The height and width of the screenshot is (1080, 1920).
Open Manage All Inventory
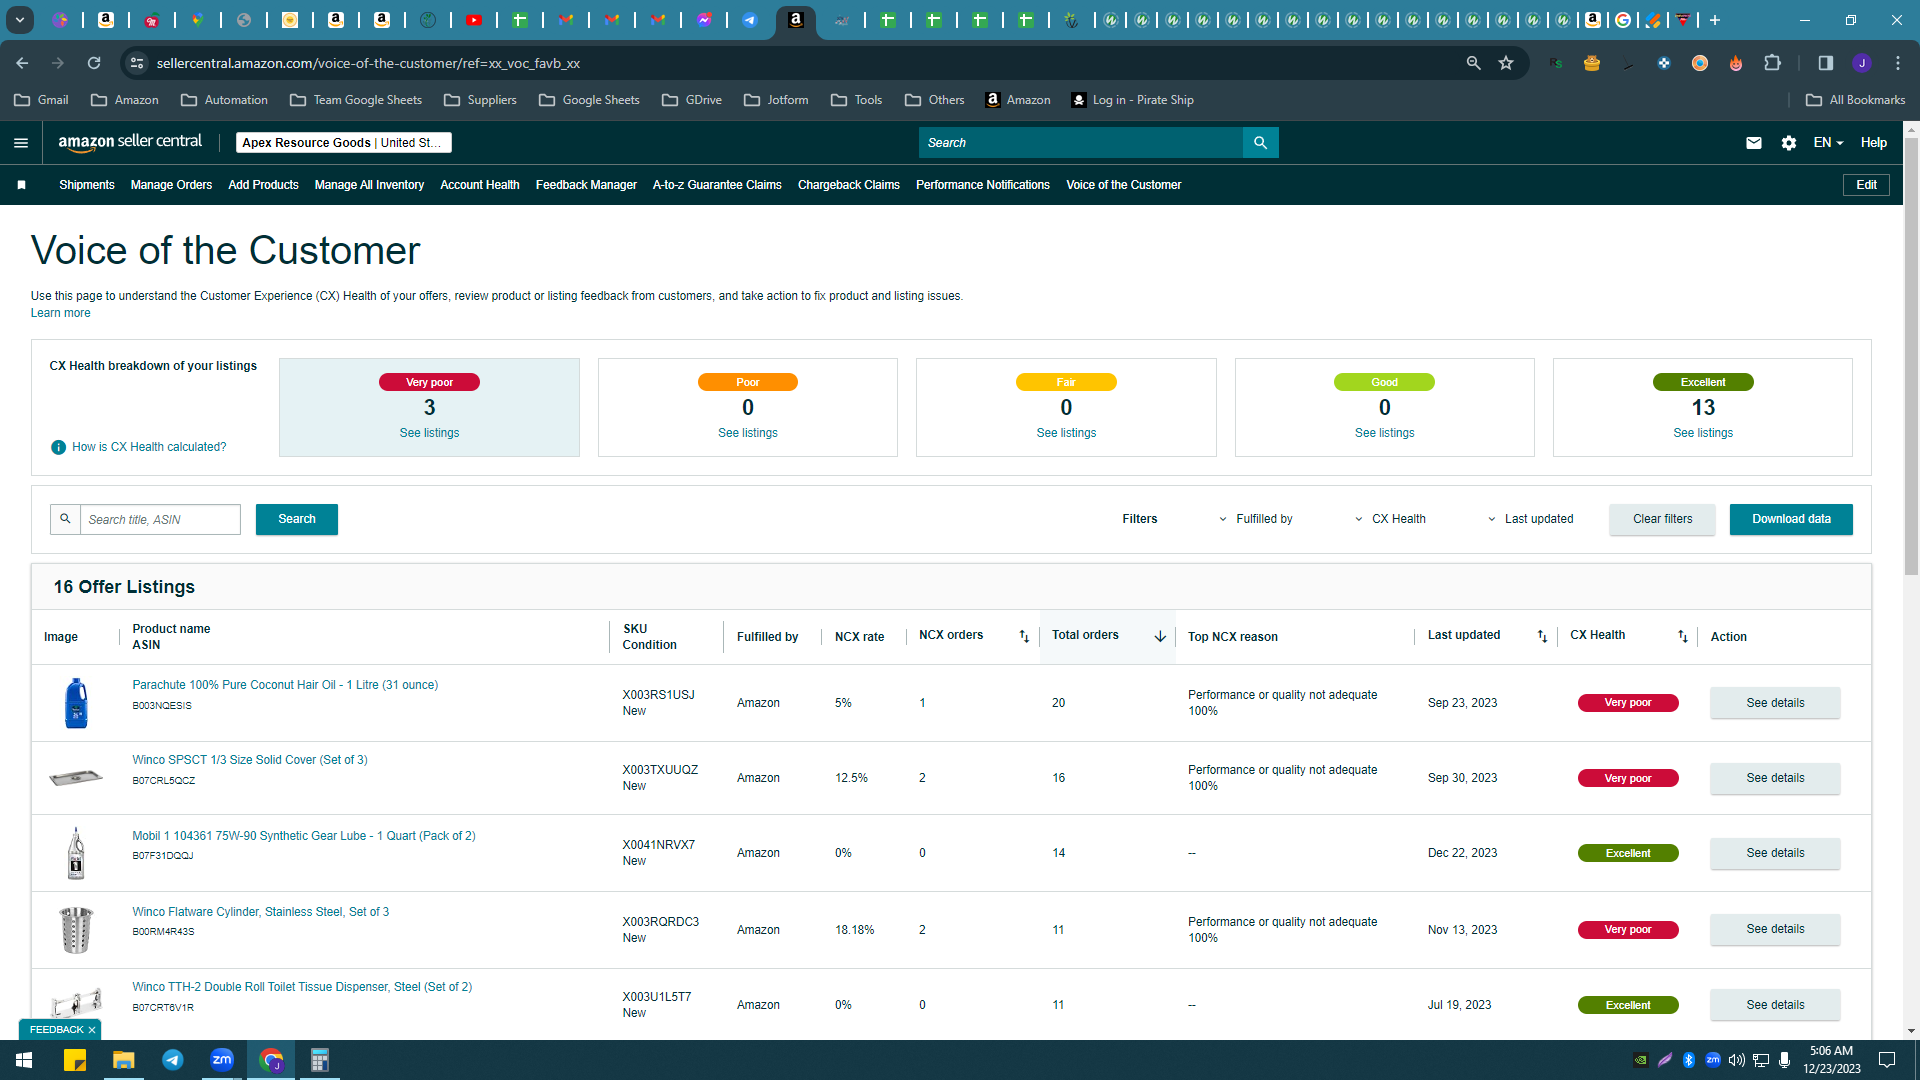point(369,185)
